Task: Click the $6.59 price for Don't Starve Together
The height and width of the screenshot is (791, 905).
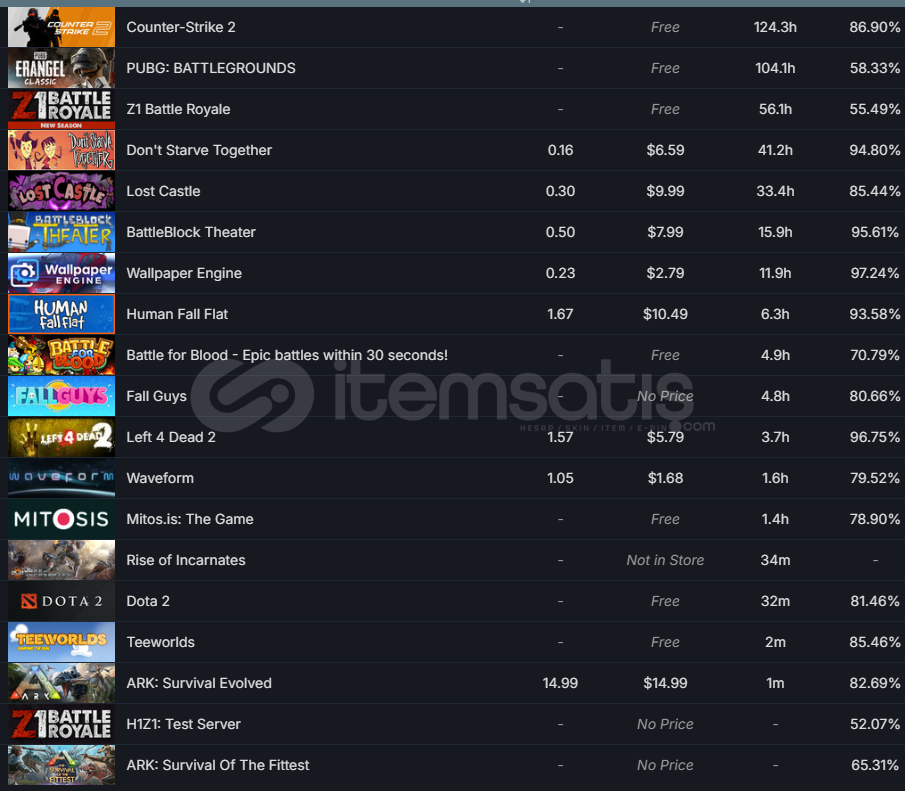Action: (x=665, y=150)
